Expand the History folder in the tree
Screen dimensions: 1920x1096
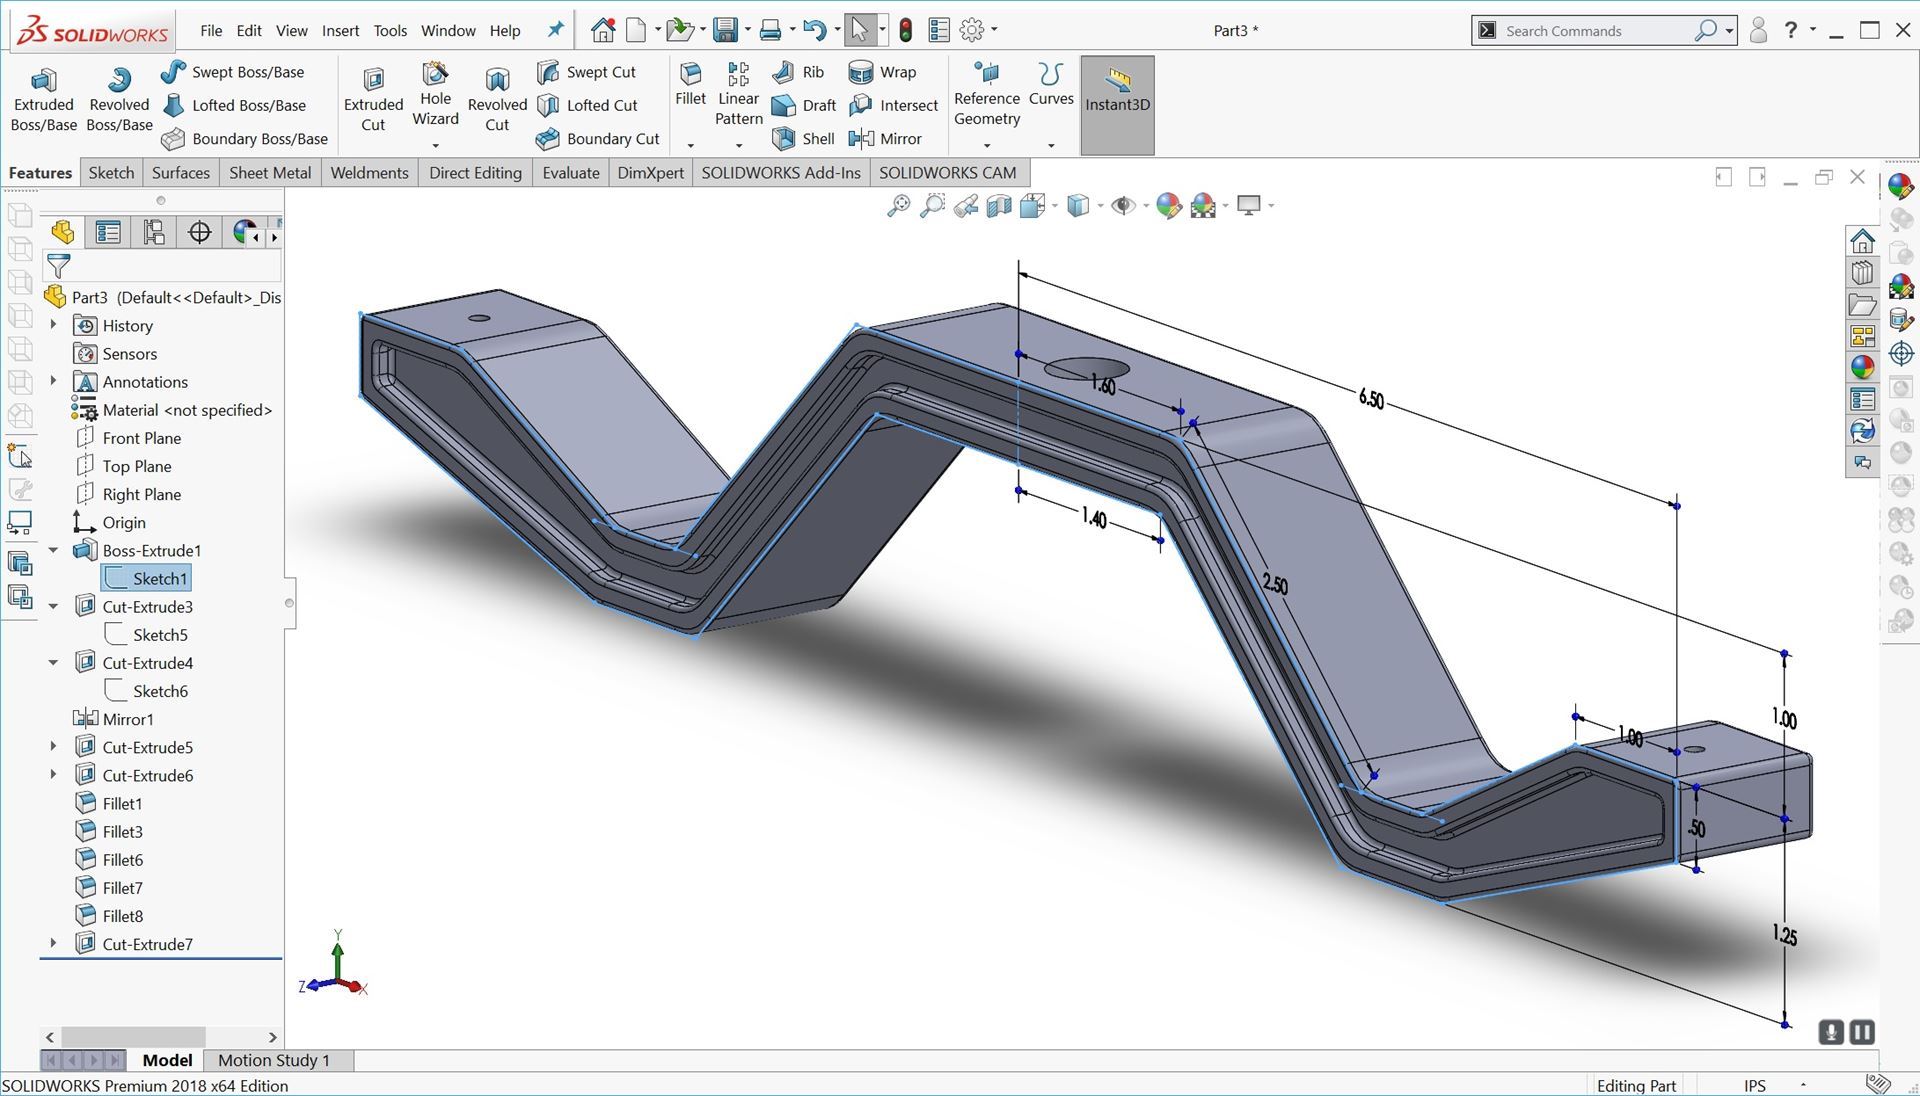click(x=53, y=325)
